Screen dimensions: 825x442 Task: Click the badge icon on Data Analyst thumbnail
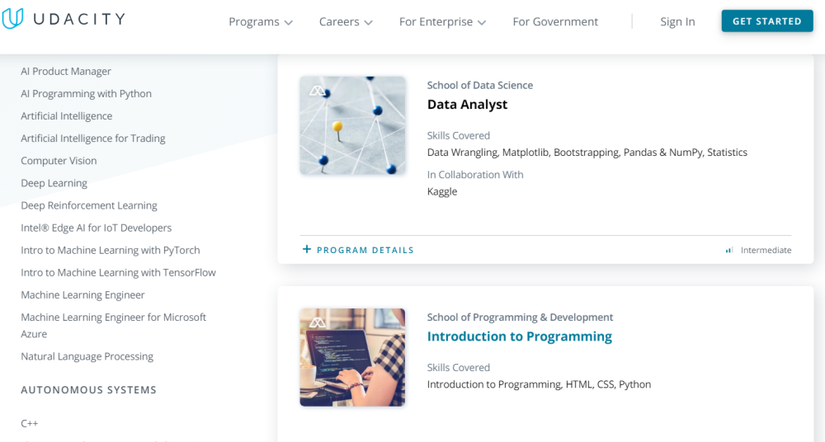tap(317, 91)
